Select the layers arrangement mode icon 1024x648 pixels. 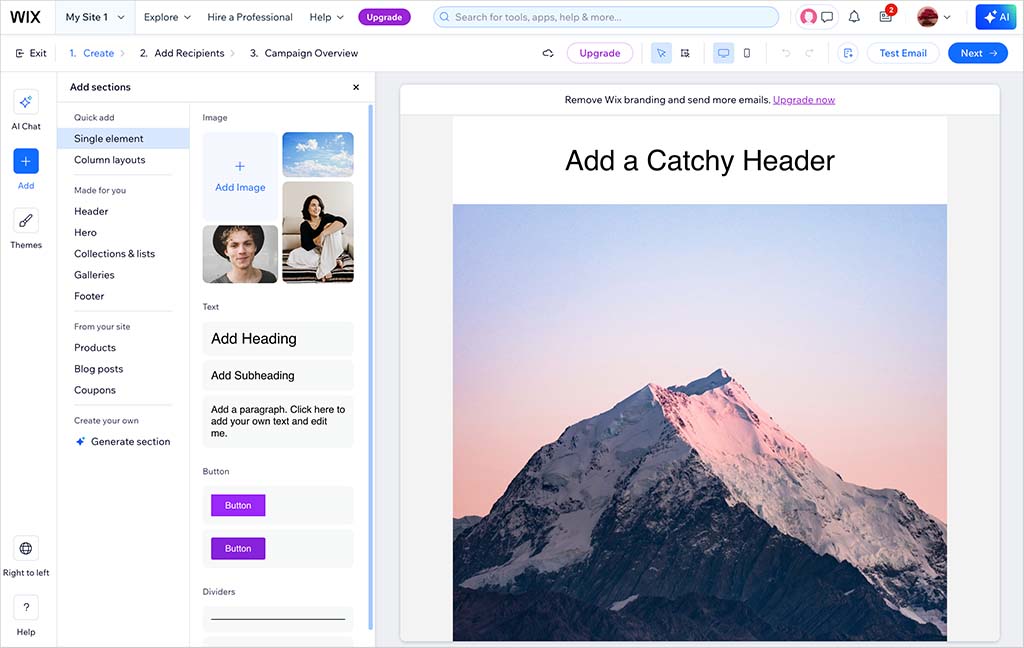tap(685, 53)
